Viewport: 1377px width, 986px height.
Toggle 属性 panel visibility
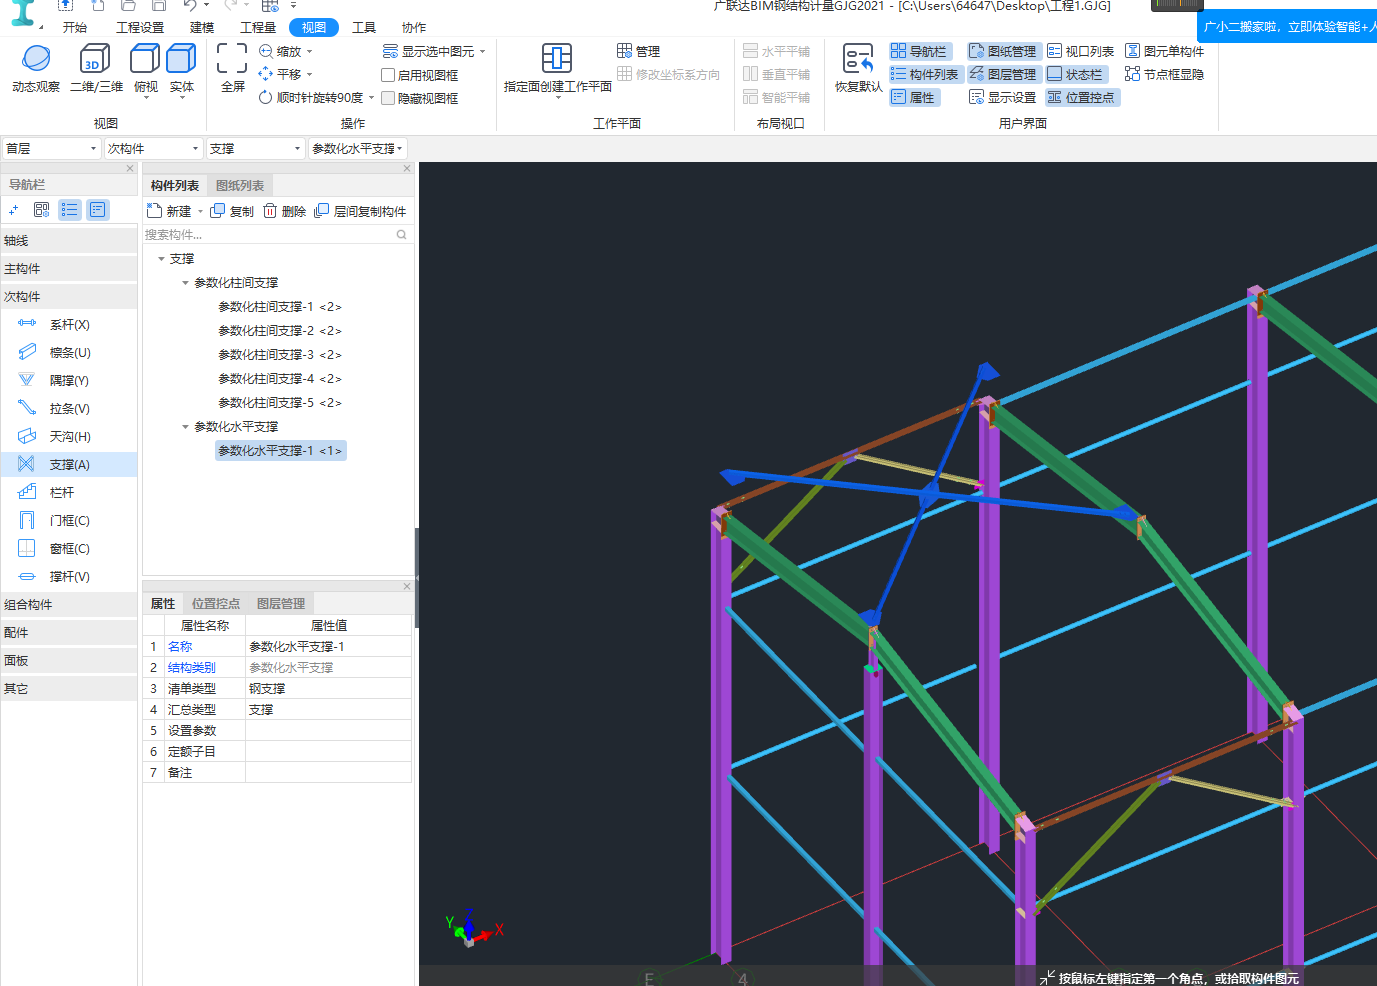913,97
